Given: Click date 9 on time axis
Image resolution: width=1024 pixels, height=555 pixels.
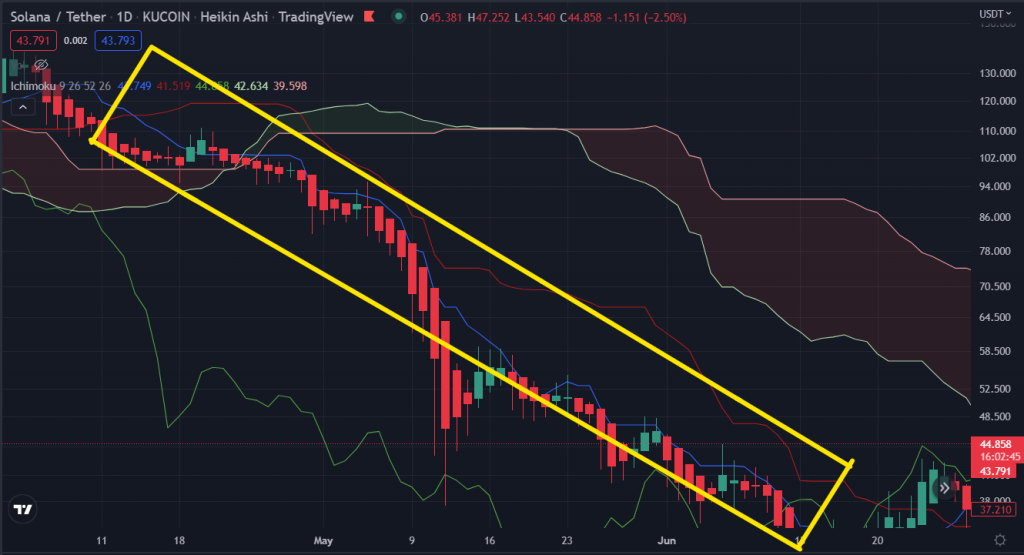Looking at the screenshot, I should [411, 541].
